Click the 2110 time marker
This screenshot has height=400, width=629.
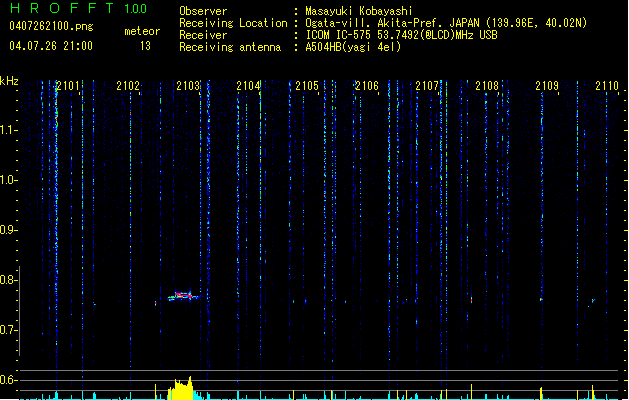pos(607,86)
